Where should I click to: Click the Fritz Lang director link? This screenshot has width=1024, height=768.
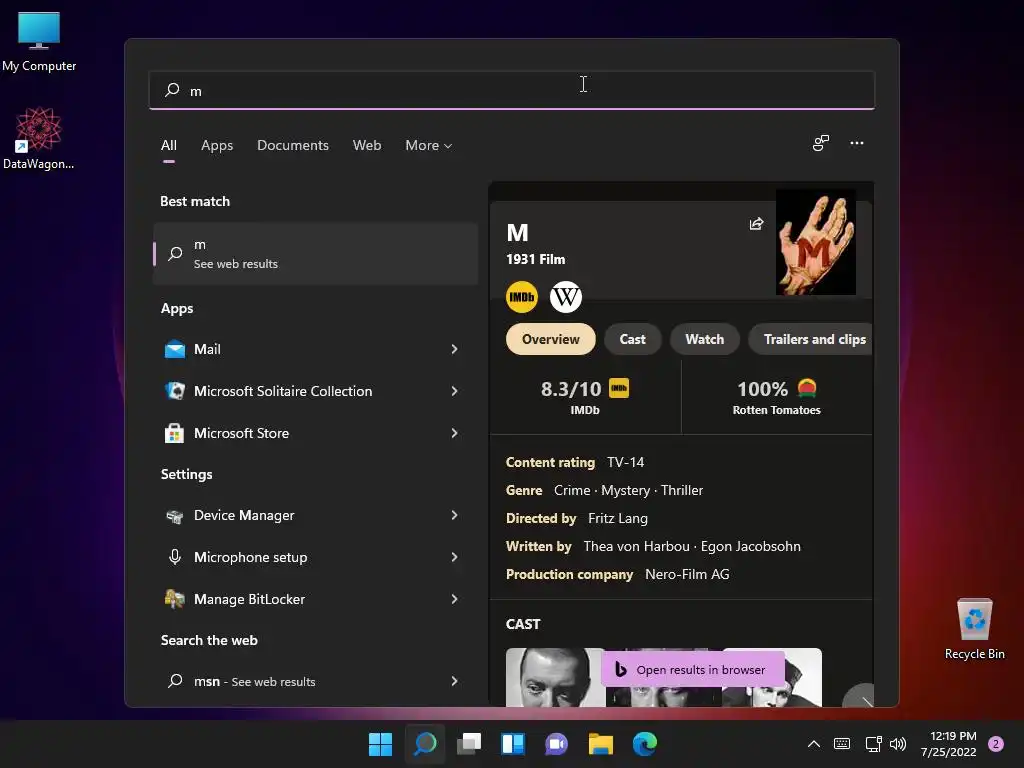pos(618,519)
